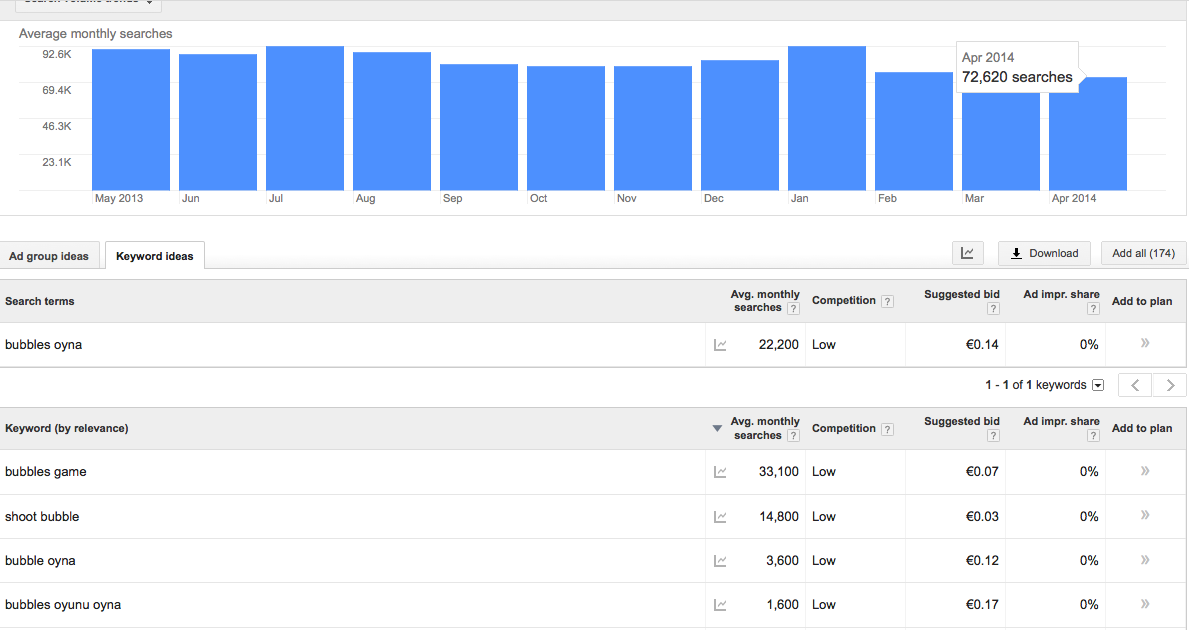This screenshot has width=1189, height=630.
Task: Click help icon next to Competition in Search terms header
Action: click(x=888, y=301)
